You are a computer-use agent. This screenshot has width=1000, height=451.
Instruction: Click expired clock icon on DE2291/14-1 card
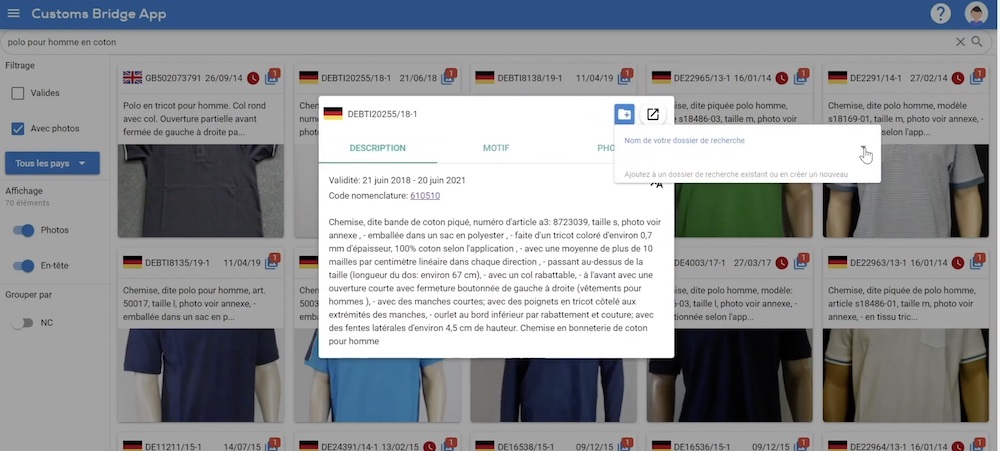click(x=958, y=78)
